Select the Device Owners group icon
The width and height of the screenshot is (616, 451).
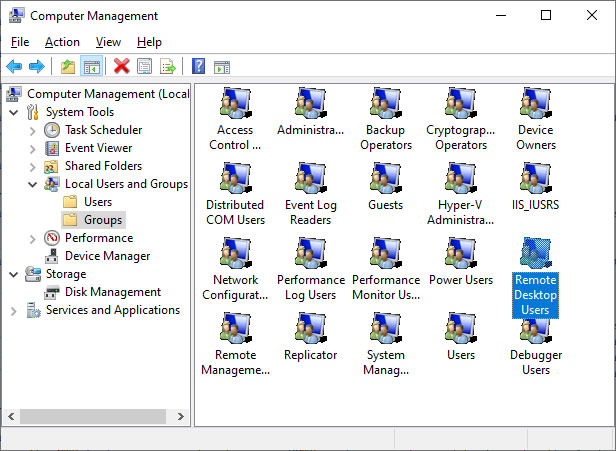pyautogui.click(x=536, y=103)
